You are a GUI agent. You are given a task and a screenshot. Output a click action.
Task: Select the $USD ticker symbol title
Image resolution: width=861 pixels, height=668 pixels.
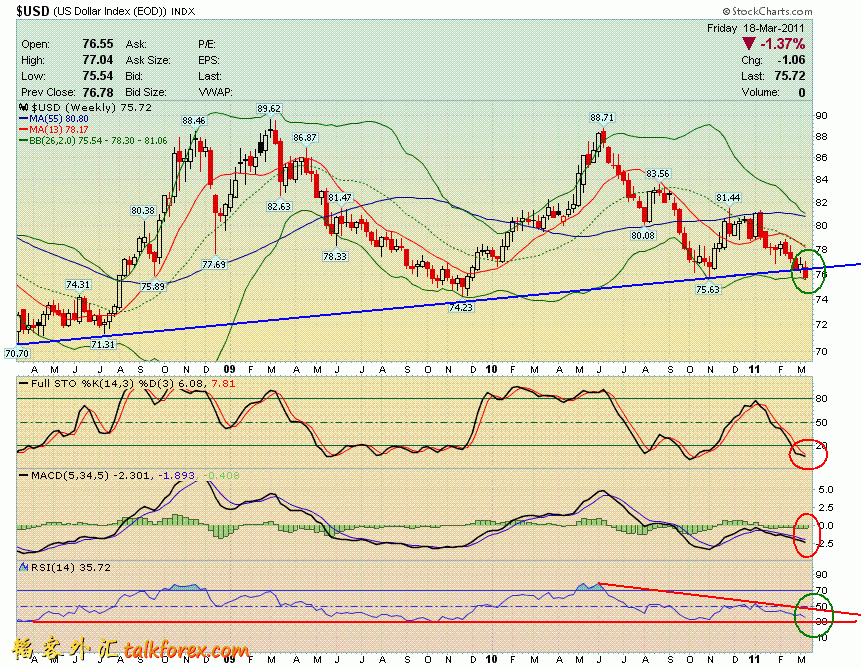33,11
